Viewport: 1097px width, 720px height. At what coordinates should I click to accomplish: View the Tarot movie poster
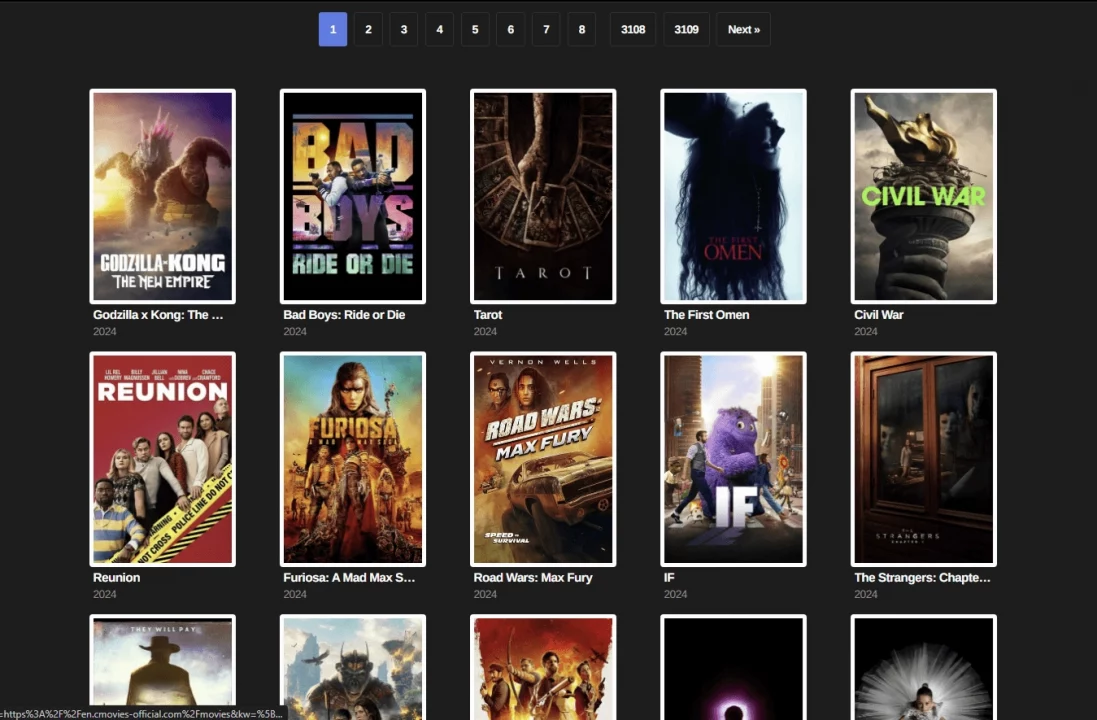(x=543, y=195)
